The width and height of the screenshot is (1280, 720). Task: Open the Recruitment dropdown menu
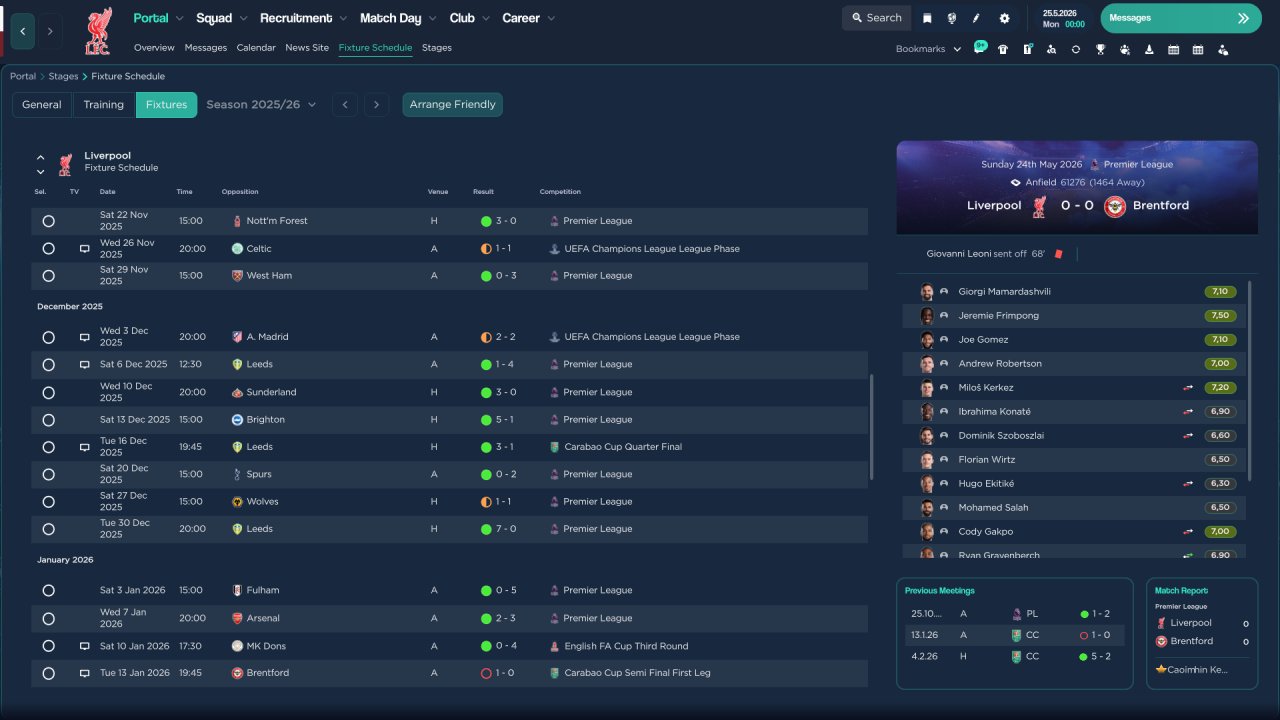304,18
